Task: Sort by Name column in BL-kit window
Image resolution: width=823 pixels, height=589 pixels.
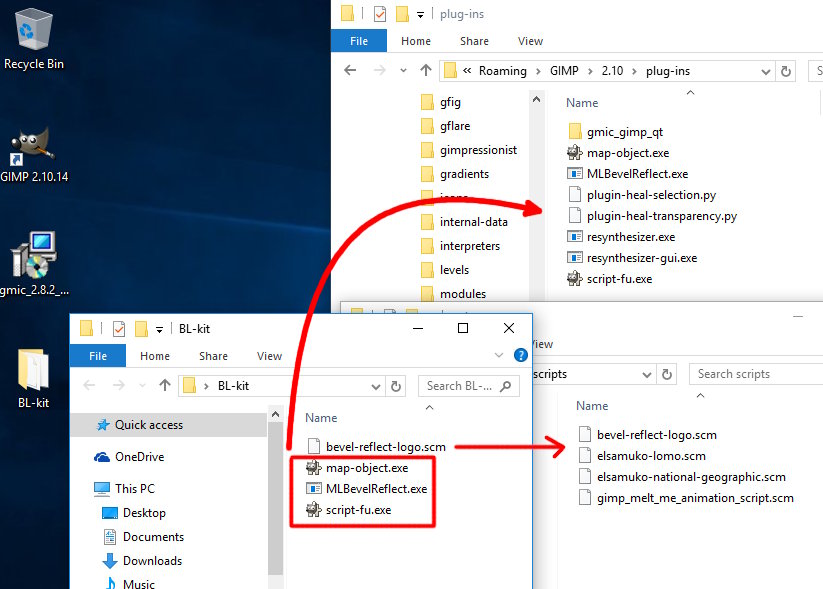Action: pos(321,418)
